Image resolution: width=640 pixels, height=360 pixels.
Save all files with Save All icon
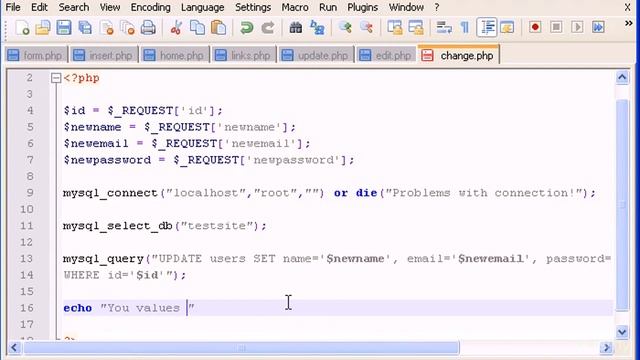[x=85, y=28]
